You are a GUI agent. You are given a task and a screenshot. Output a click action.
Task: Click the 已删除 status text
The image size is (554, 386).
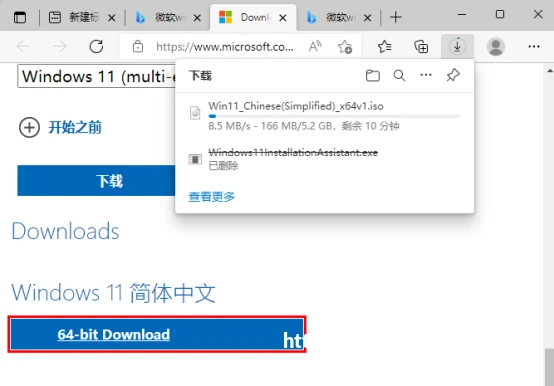[x=223, y=166]
